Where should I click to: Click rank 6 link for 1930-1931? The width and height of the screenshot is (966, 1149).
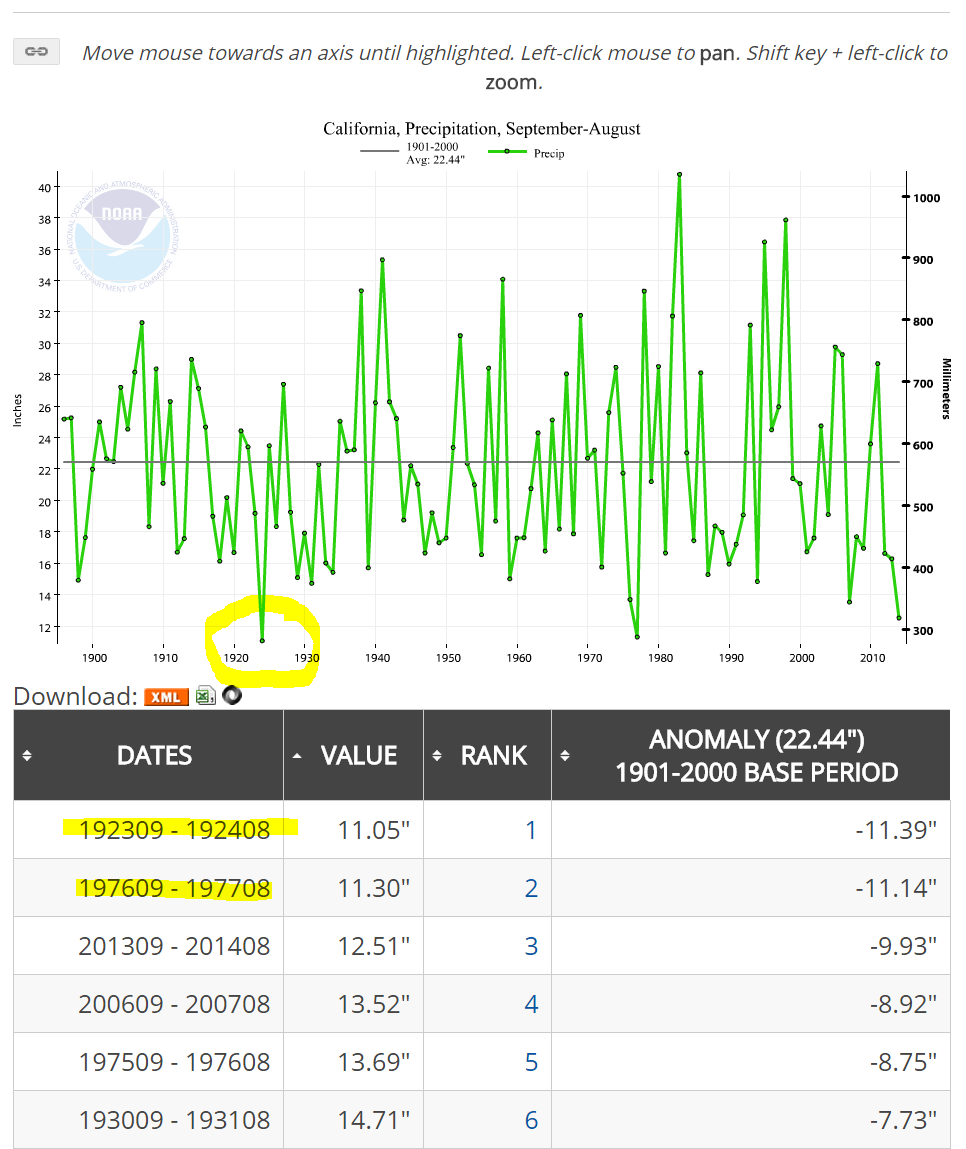531,1120
